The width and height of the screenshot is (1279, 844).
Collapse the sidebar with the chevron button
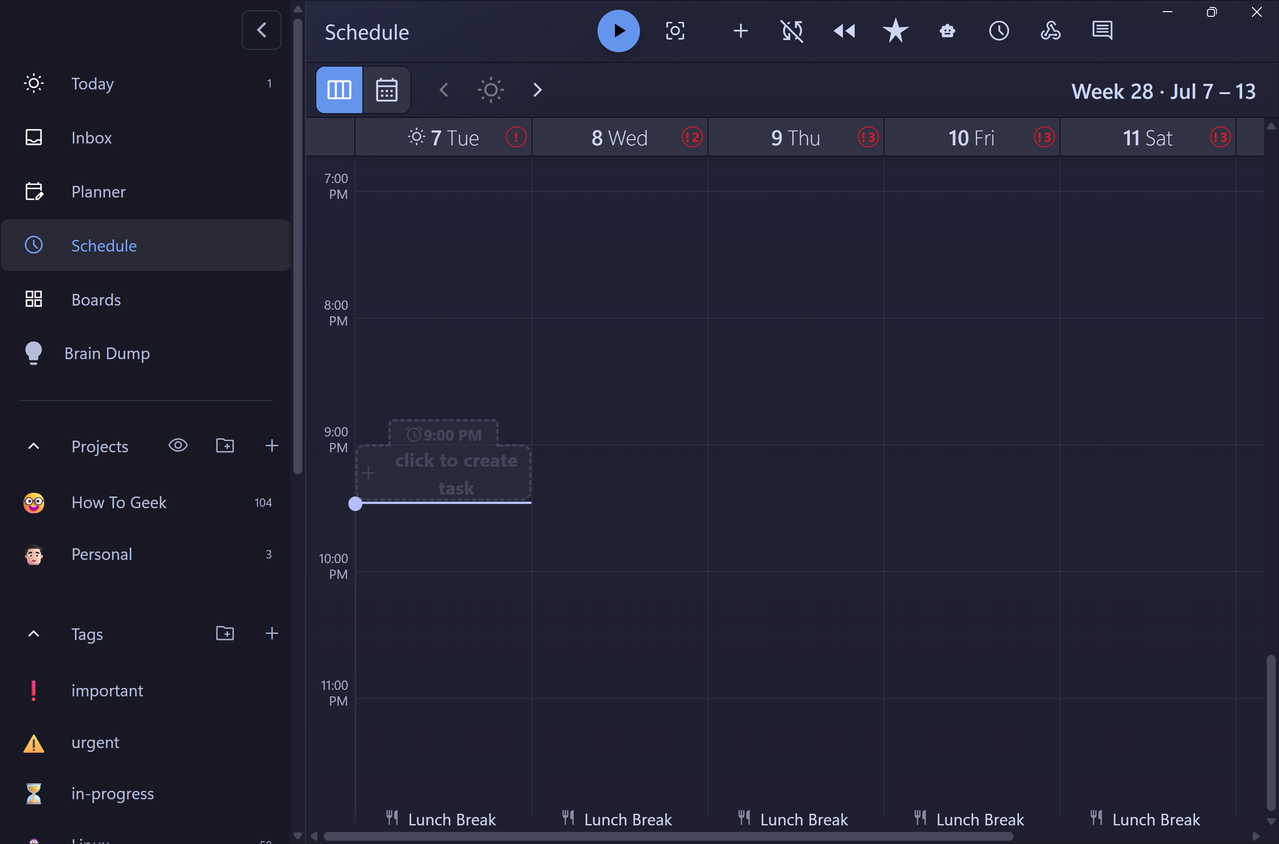(261, 30)
